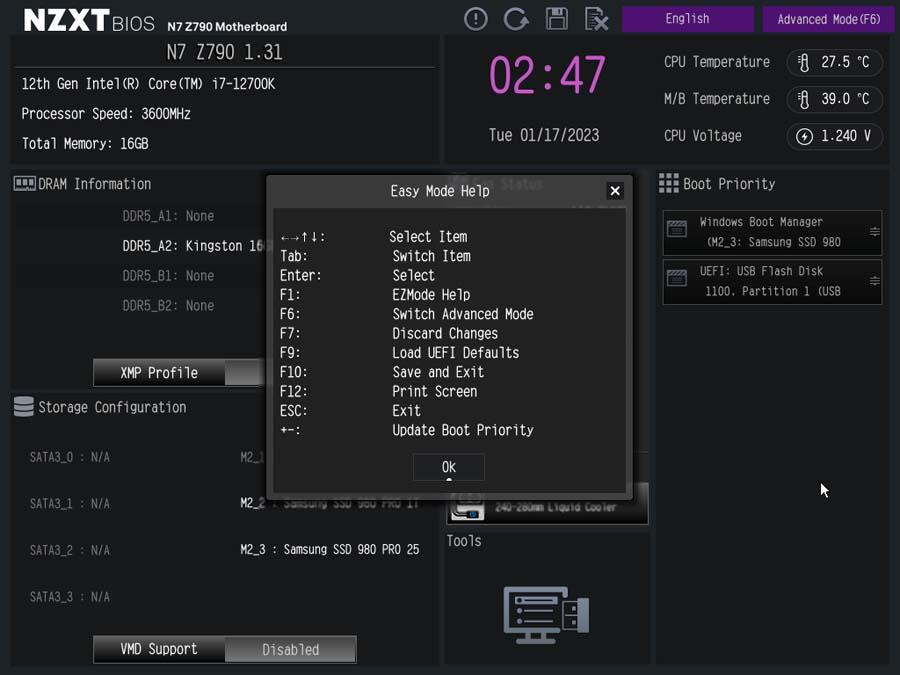Click SATA3_3 : N/A entry
This screenshot has width=900, height=675.
tap(69, 596)
